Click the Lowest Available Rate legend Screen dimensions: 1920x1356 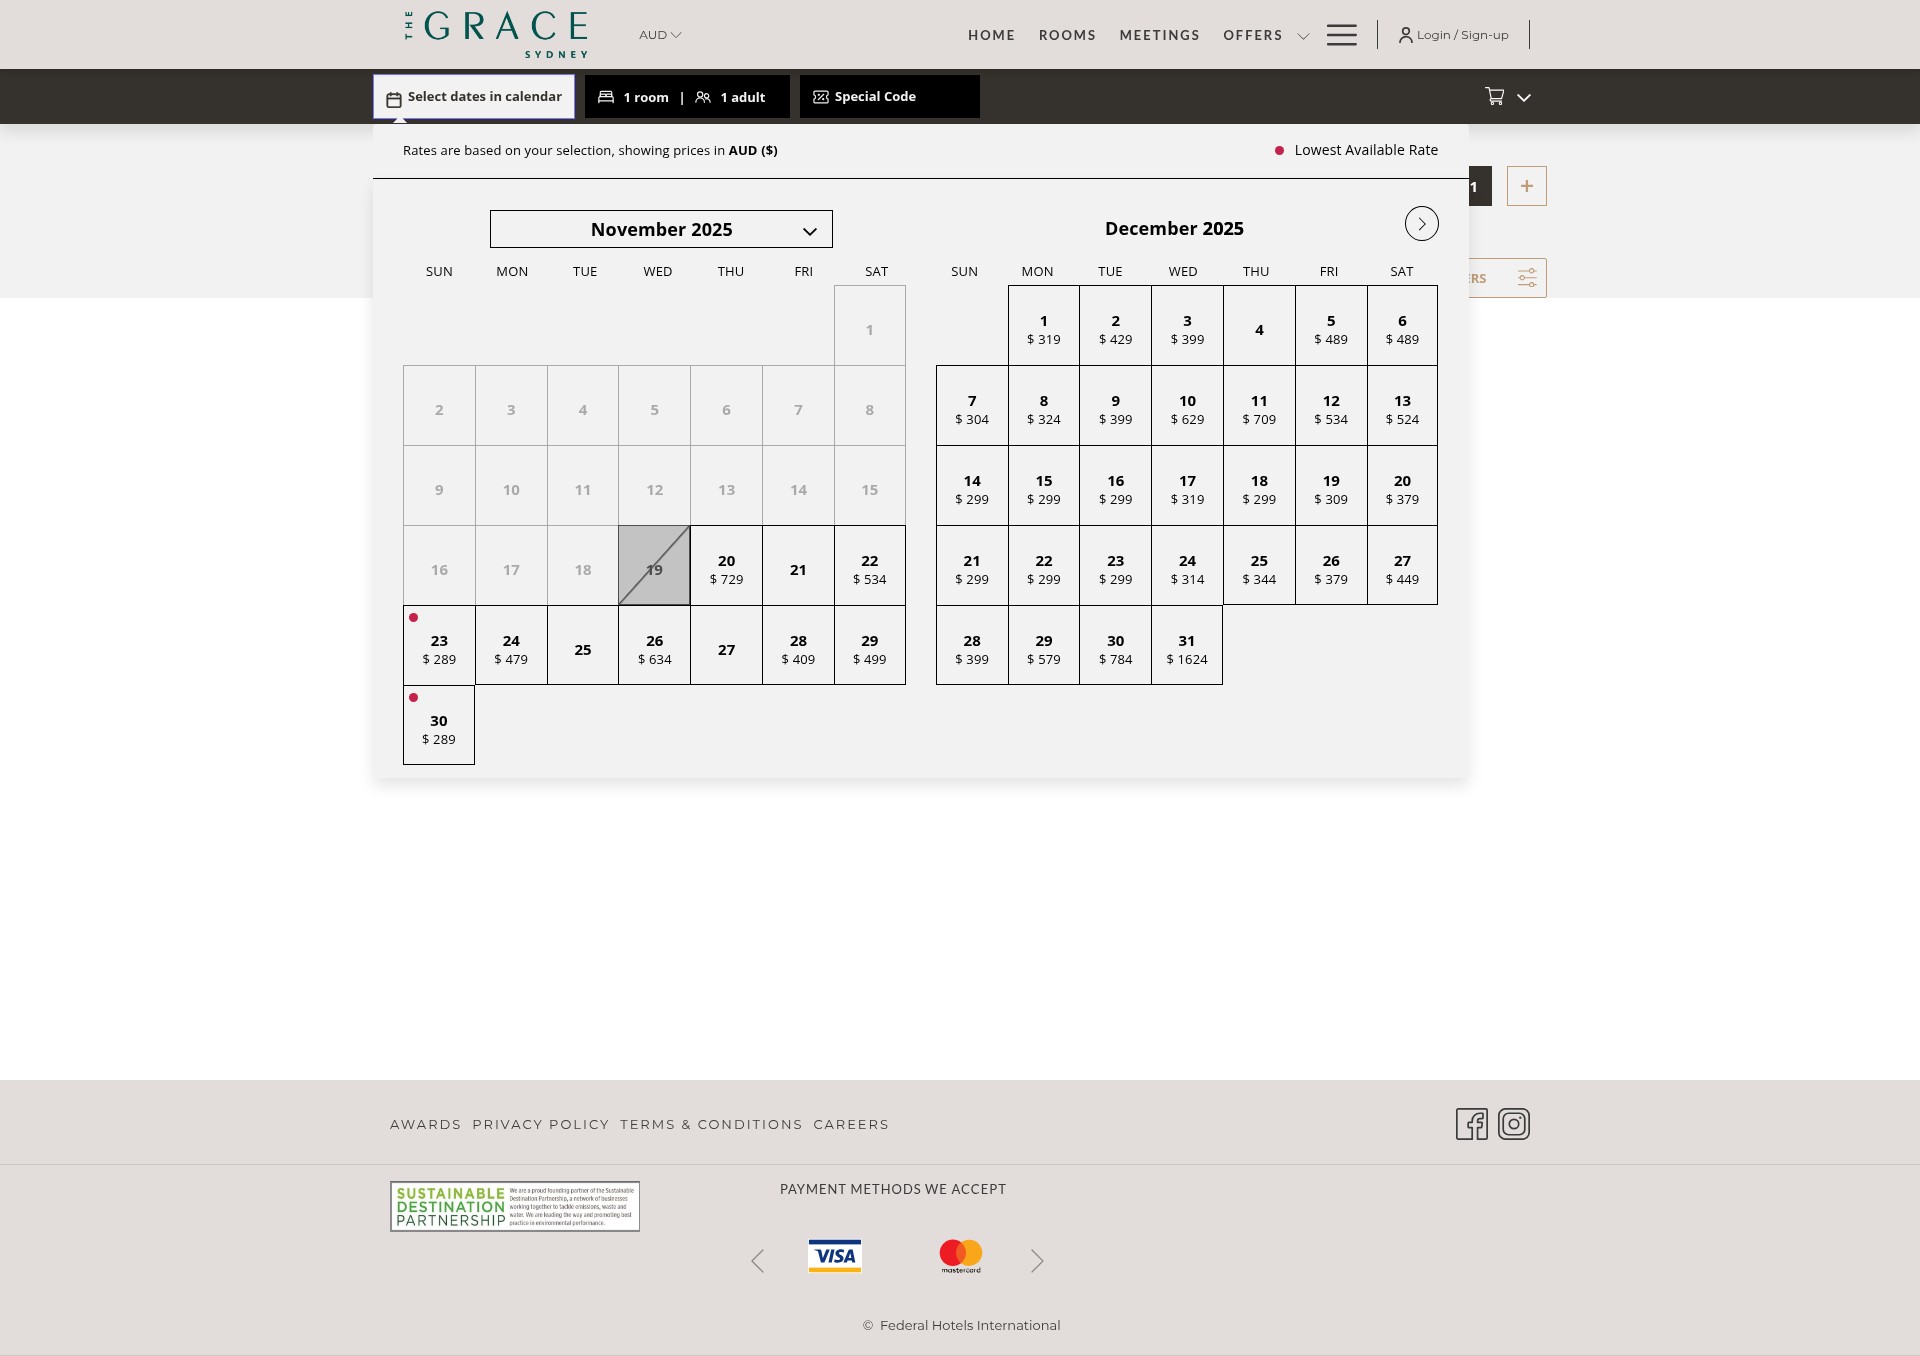pos(1356,150)
